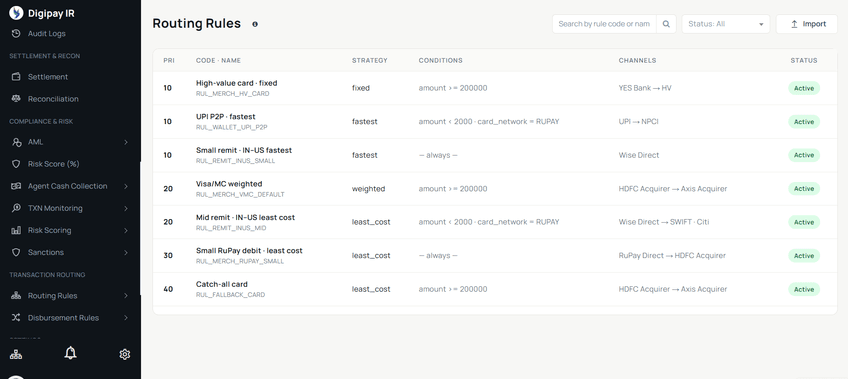Click the STRATEGY column header
The width and height of the screenshot is (848, 379).
(x=369, y=61)
